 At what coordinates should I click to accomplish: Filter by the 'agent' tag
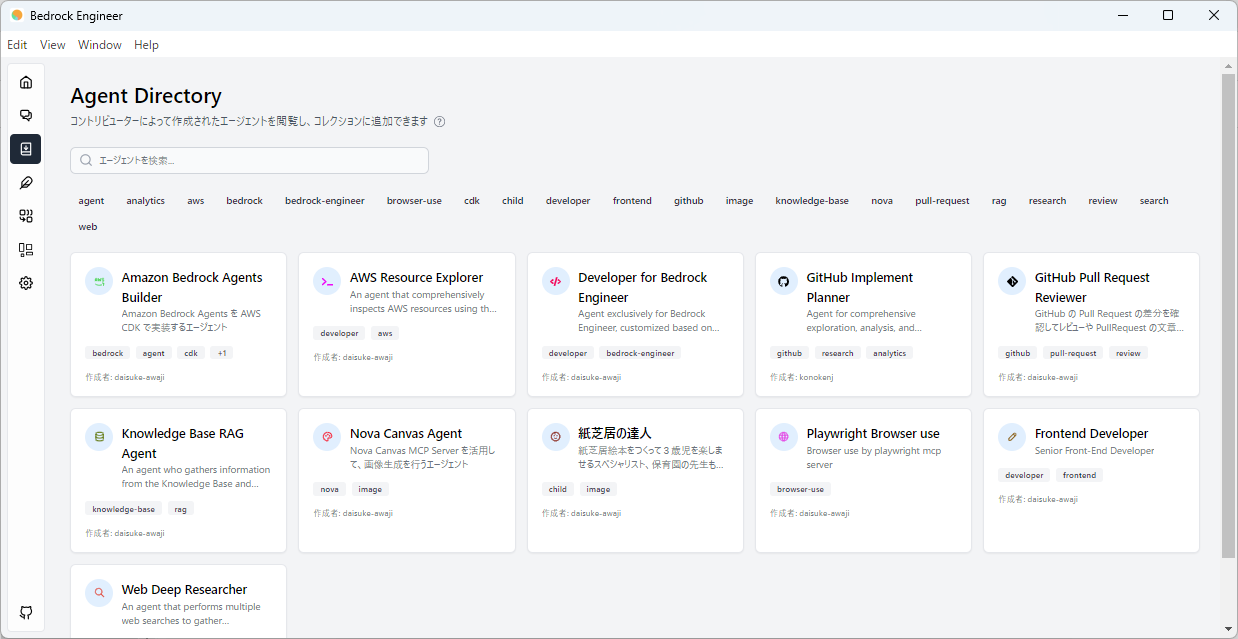click(91, 201)
